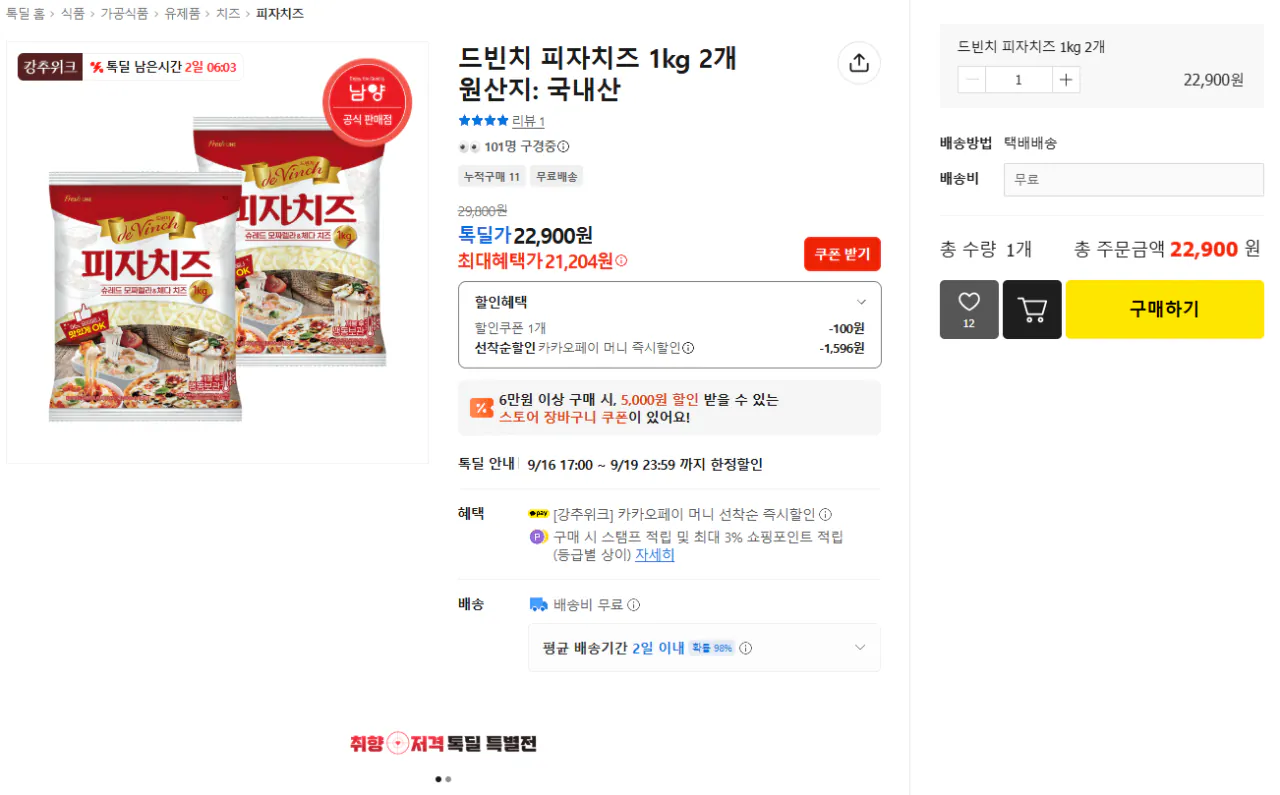
Task: Click info icon next to 배송비 무료
Action: point(633,605)
